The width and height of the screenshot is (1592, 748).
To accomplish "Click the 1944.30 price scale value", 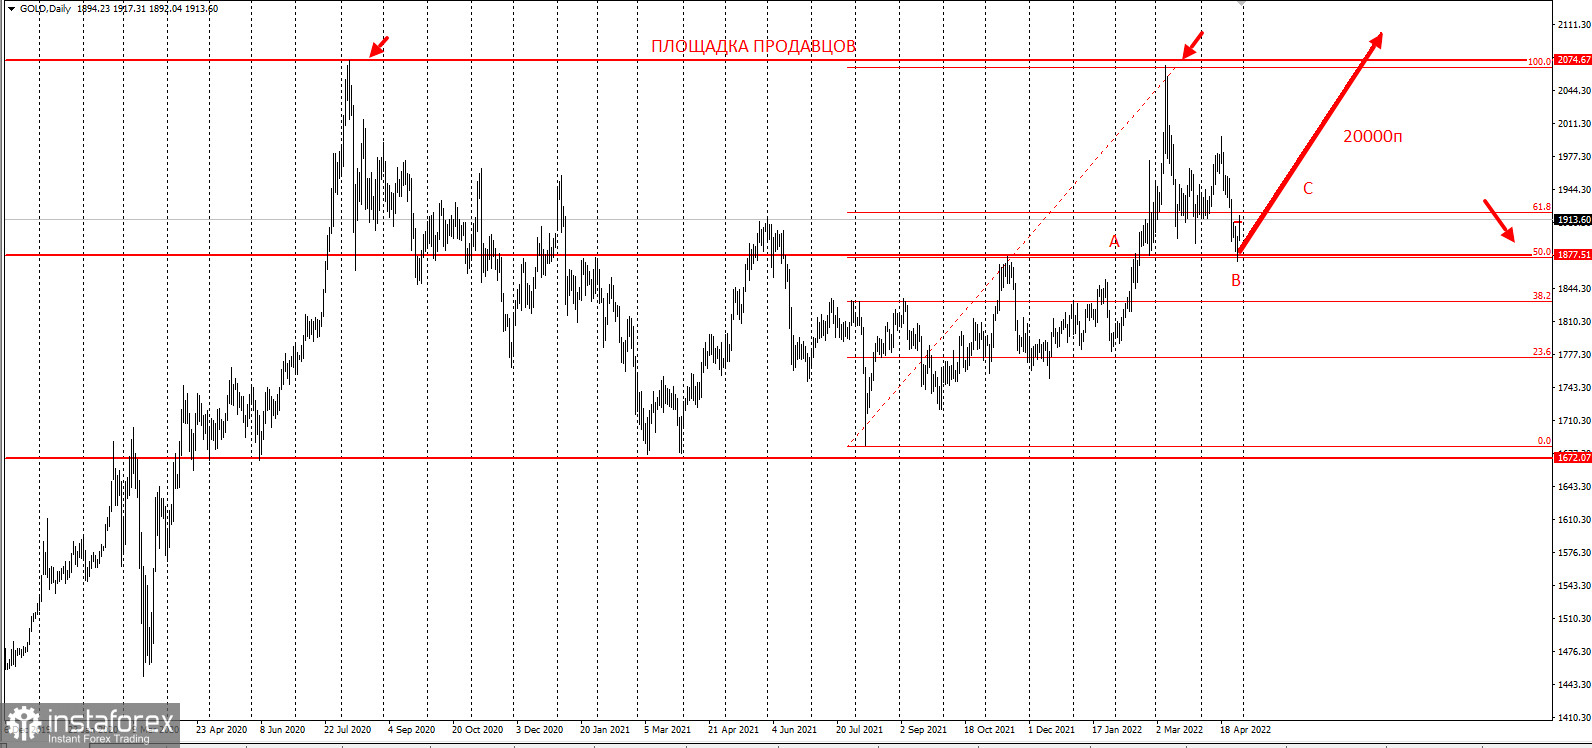I will point(1574,190).
